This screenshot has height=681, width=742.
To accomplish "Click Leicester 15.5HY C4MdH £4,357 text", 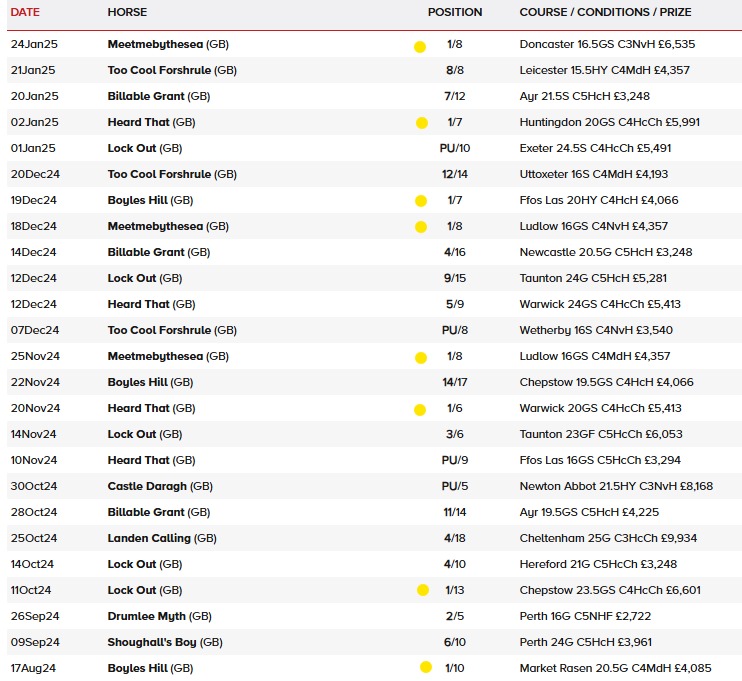I will 604,71.
